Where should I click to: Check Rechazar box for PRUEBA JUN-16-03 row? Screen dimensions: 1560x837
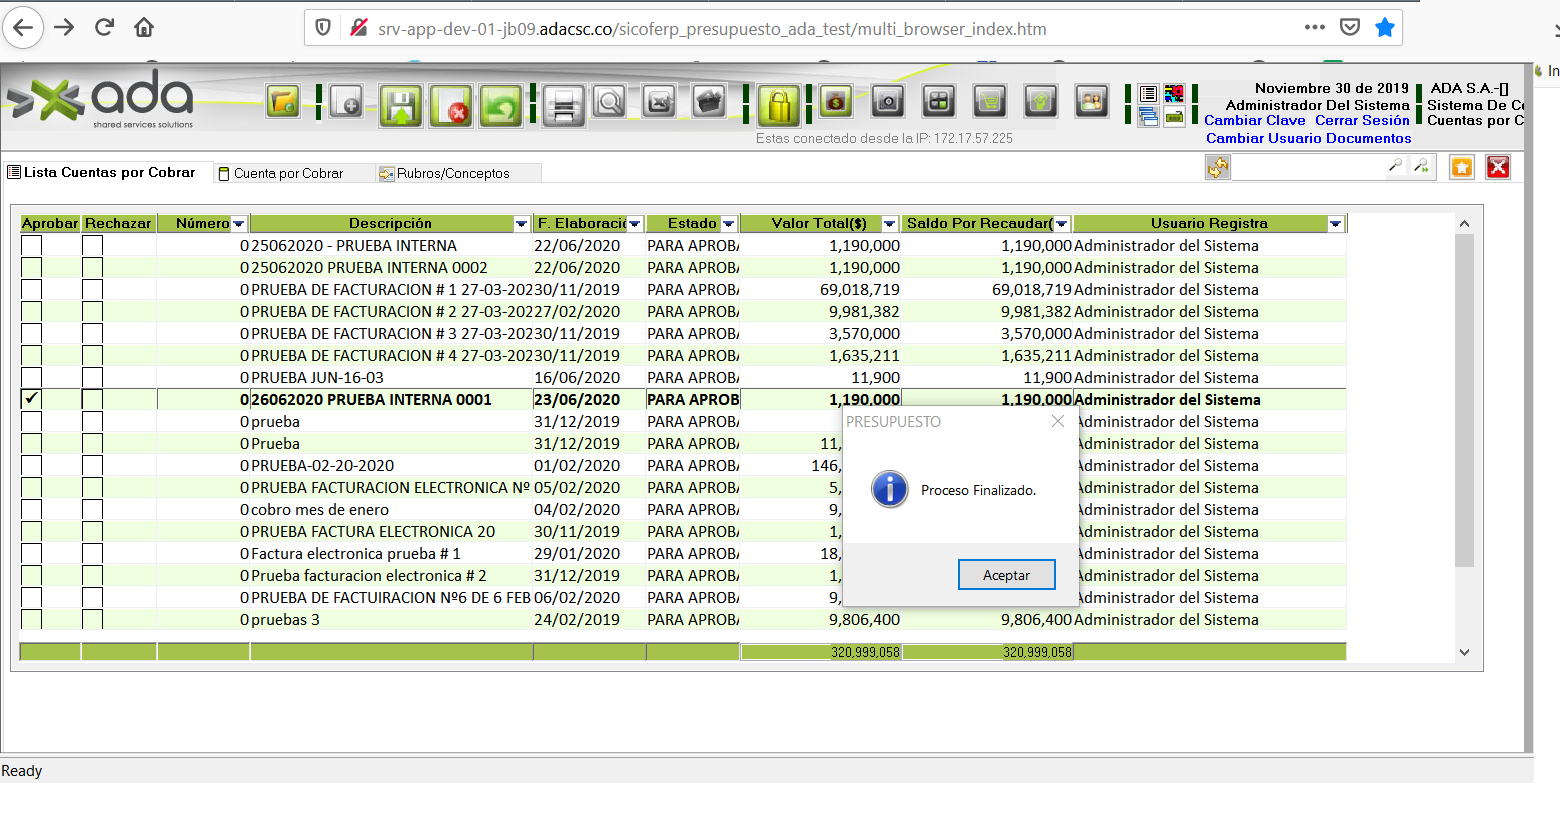92,378
